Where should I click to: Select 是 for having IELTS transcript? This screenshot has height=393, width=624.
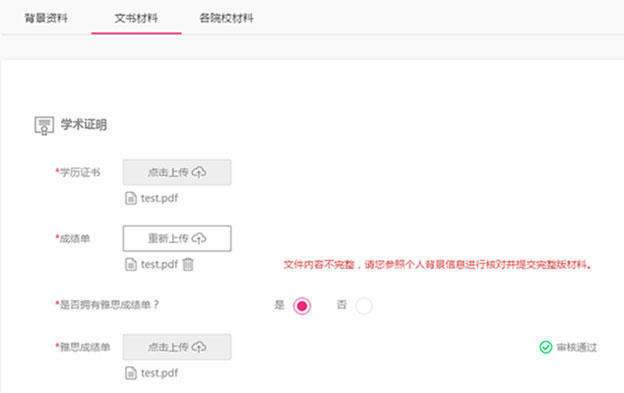302,306
